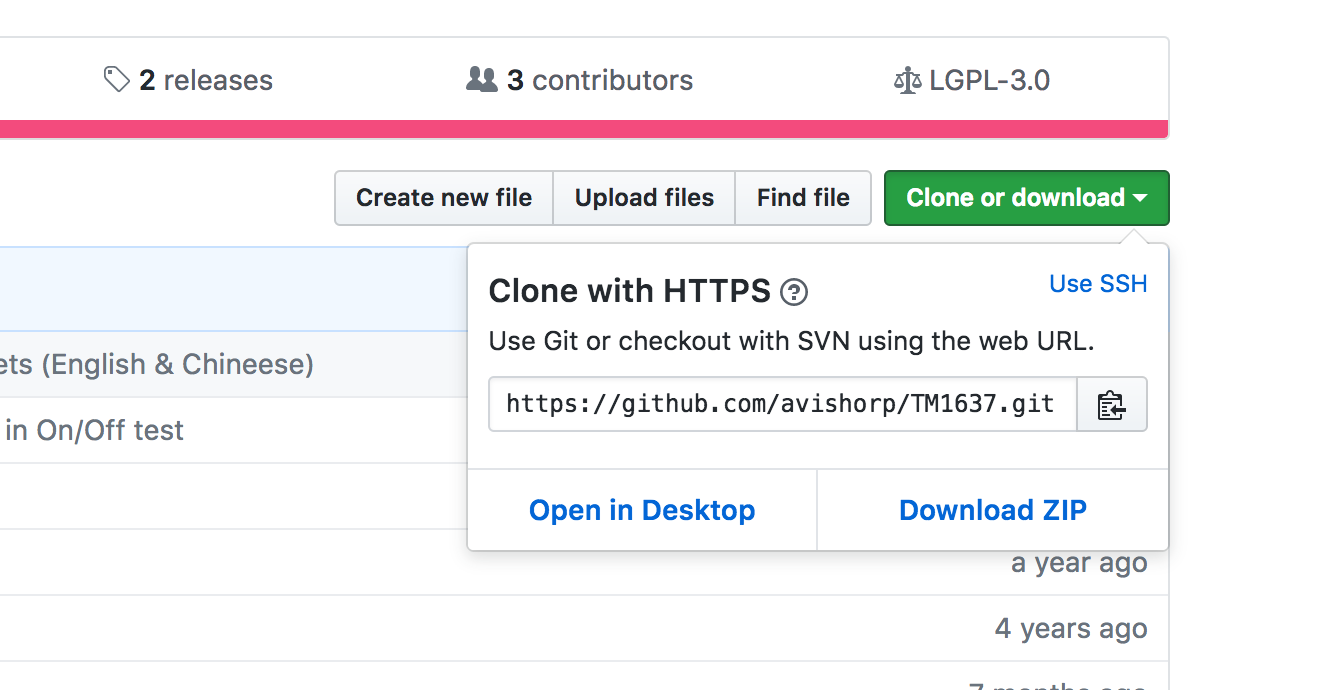This screenshot has width=1336, height=690.
Task: Click the releases tag icon
Action: (x=117, y=80)
